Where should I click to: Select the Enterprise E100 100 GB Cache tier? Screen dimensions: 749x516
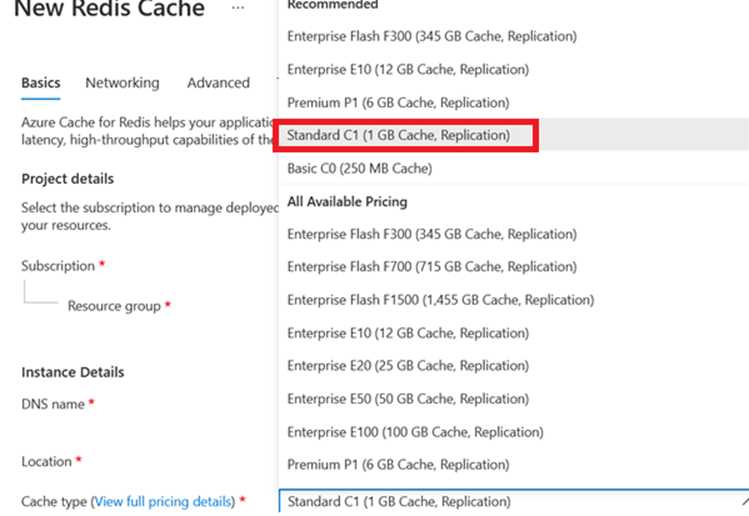tap(415, 432)
